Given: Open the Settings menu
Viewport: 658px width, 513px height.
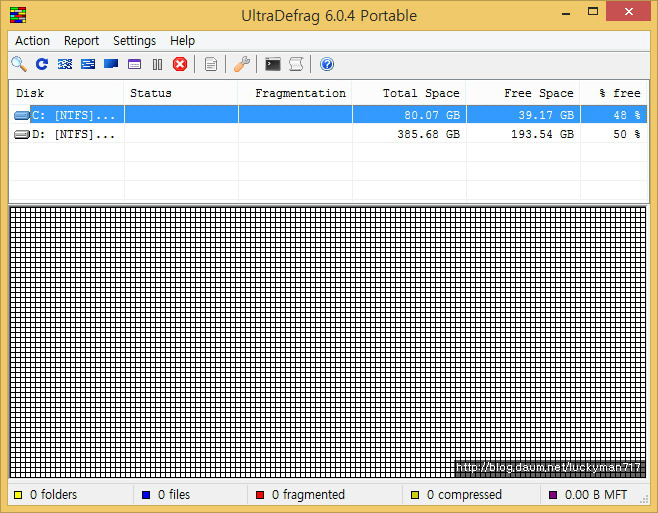Looking at the screenshot, I should (134, 41).
